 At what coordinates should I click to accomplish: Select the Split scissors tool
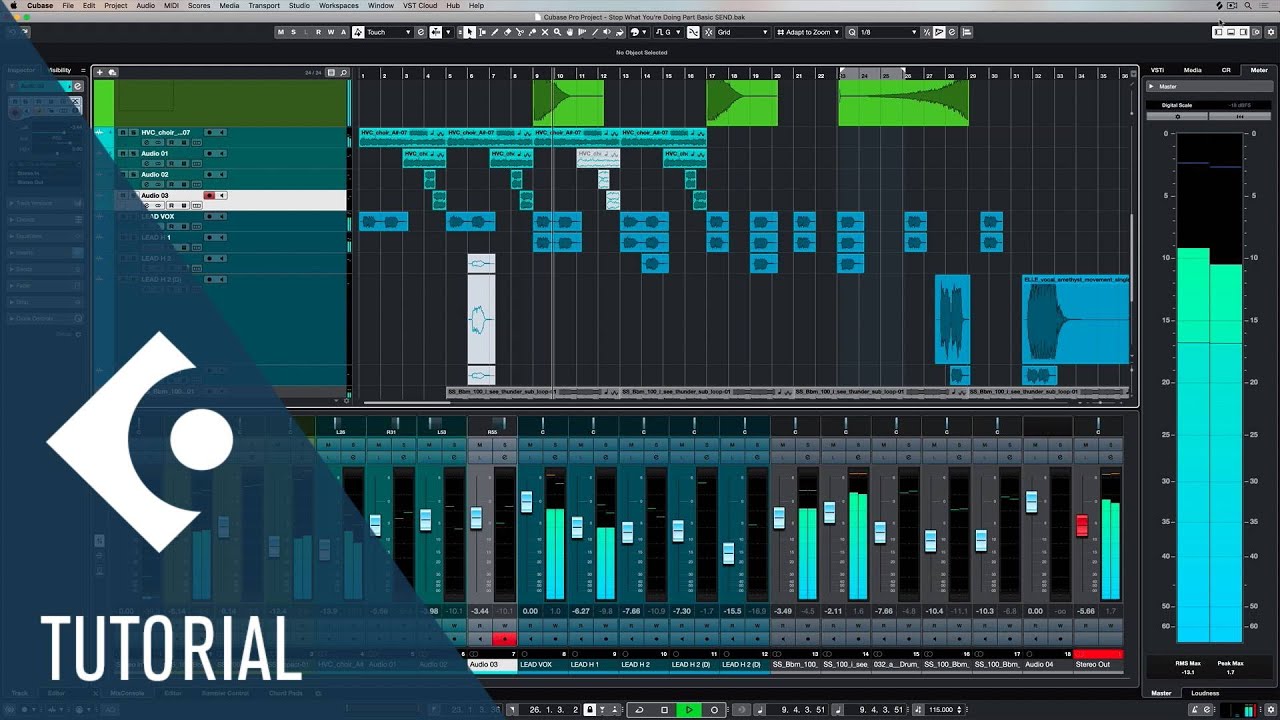point(520,32)
